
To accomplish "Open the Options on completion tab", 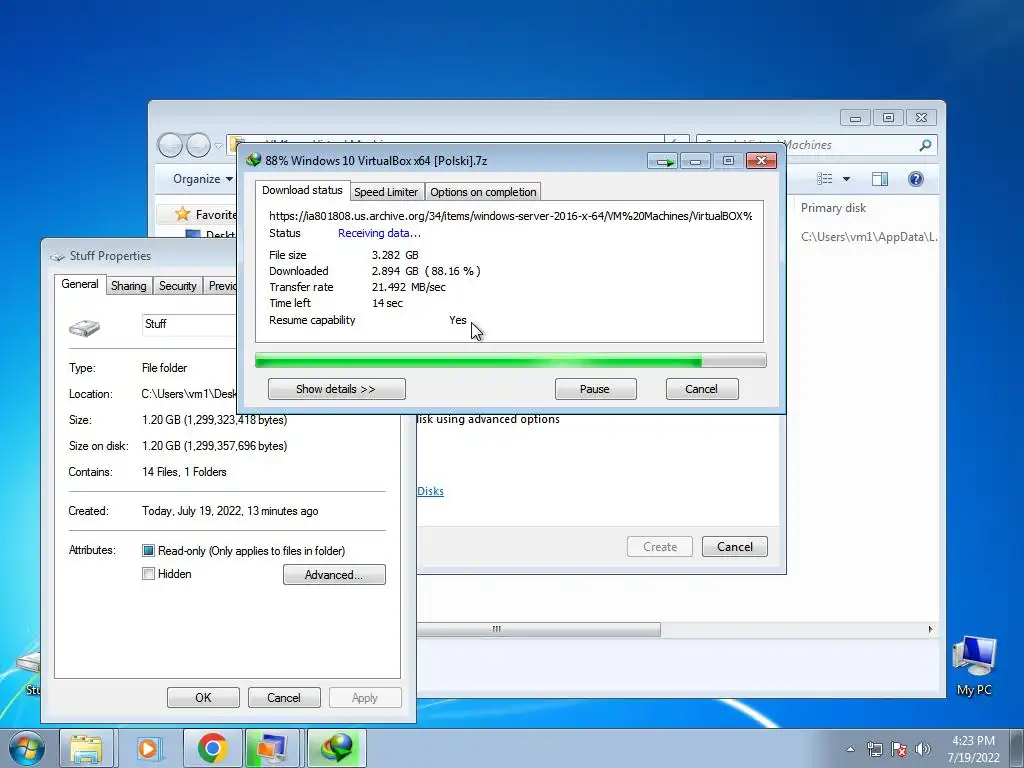I will pos(483,192).
